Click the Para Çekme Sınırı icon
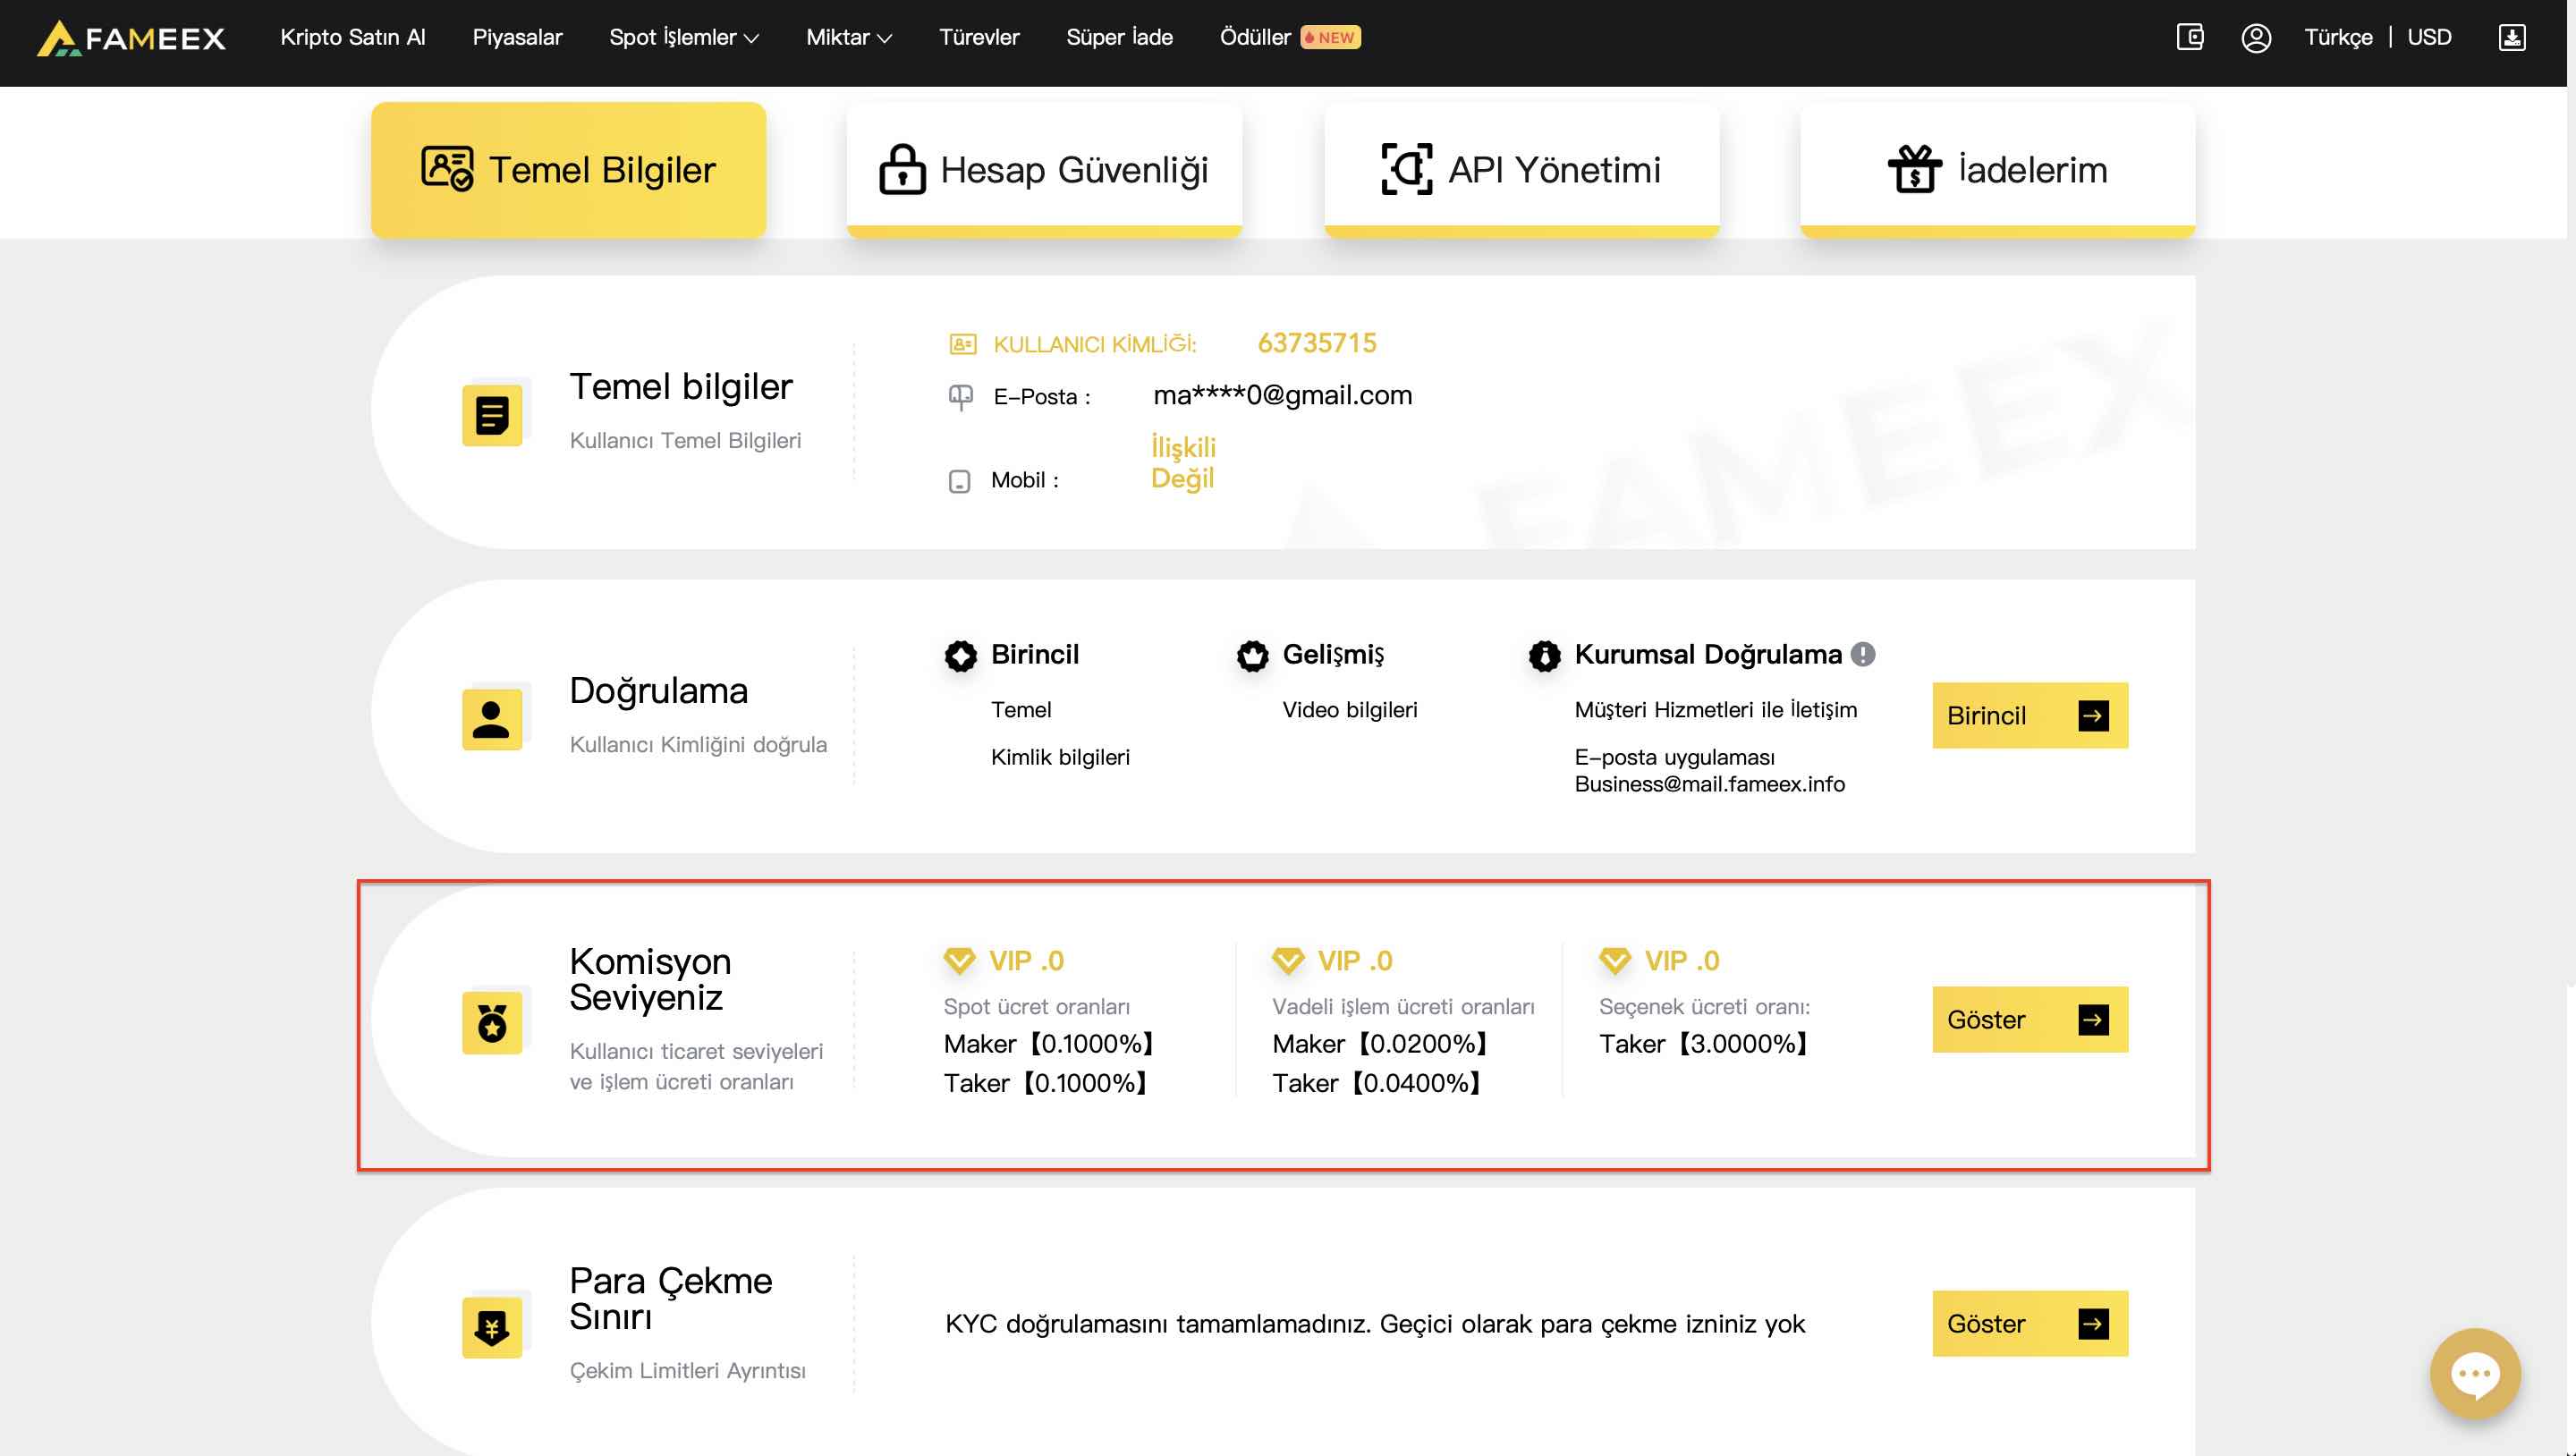The width and height of the screenshot is (2576, 1456). [492, 1327]
